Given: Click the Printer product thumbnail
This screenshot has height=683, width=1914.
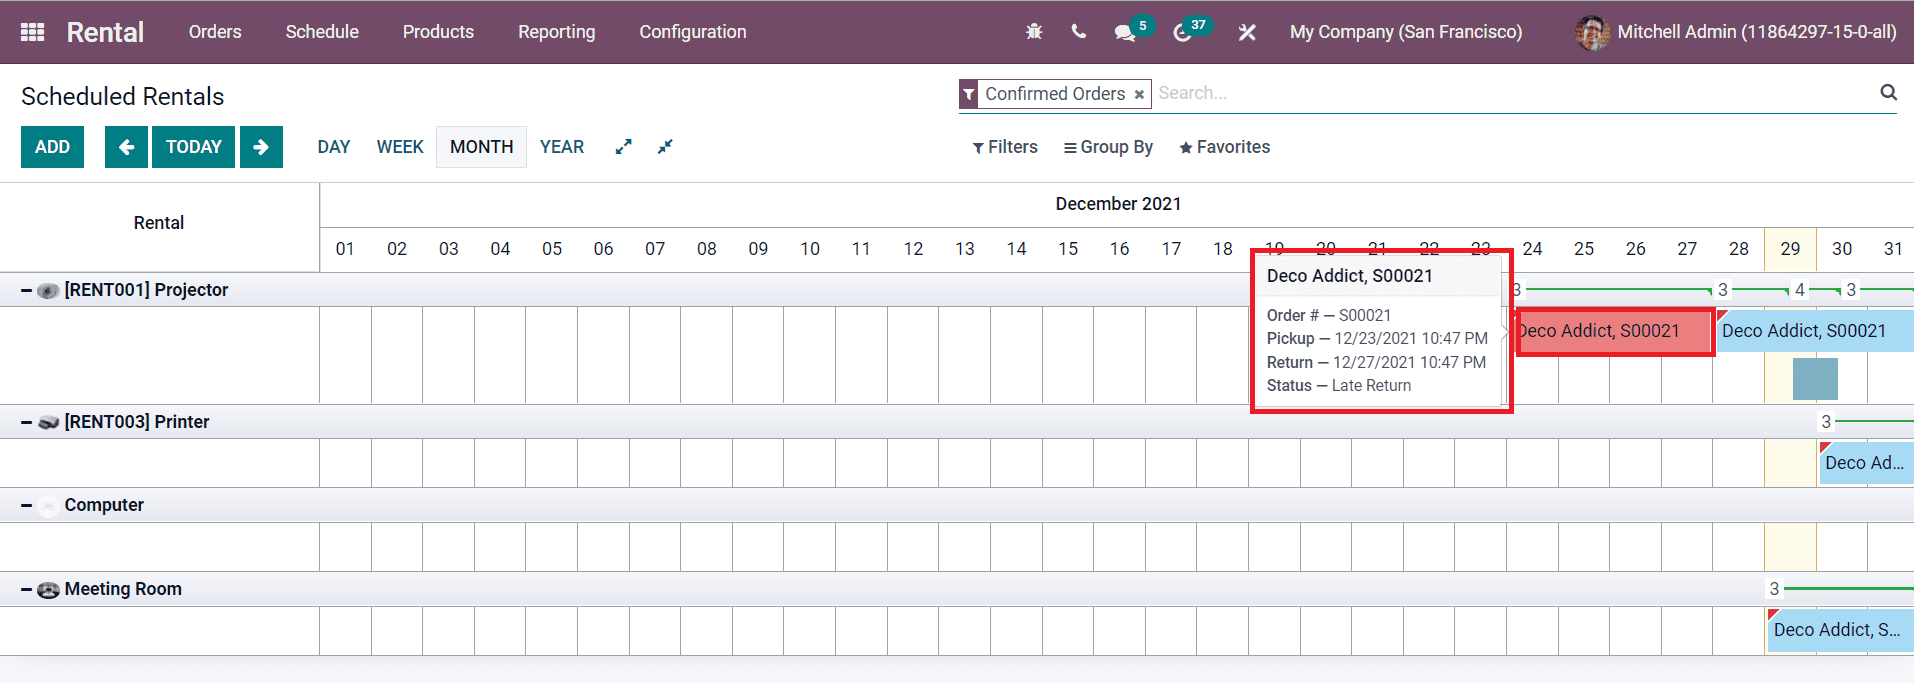Looking at the screenshot, I should coord(48,422).
